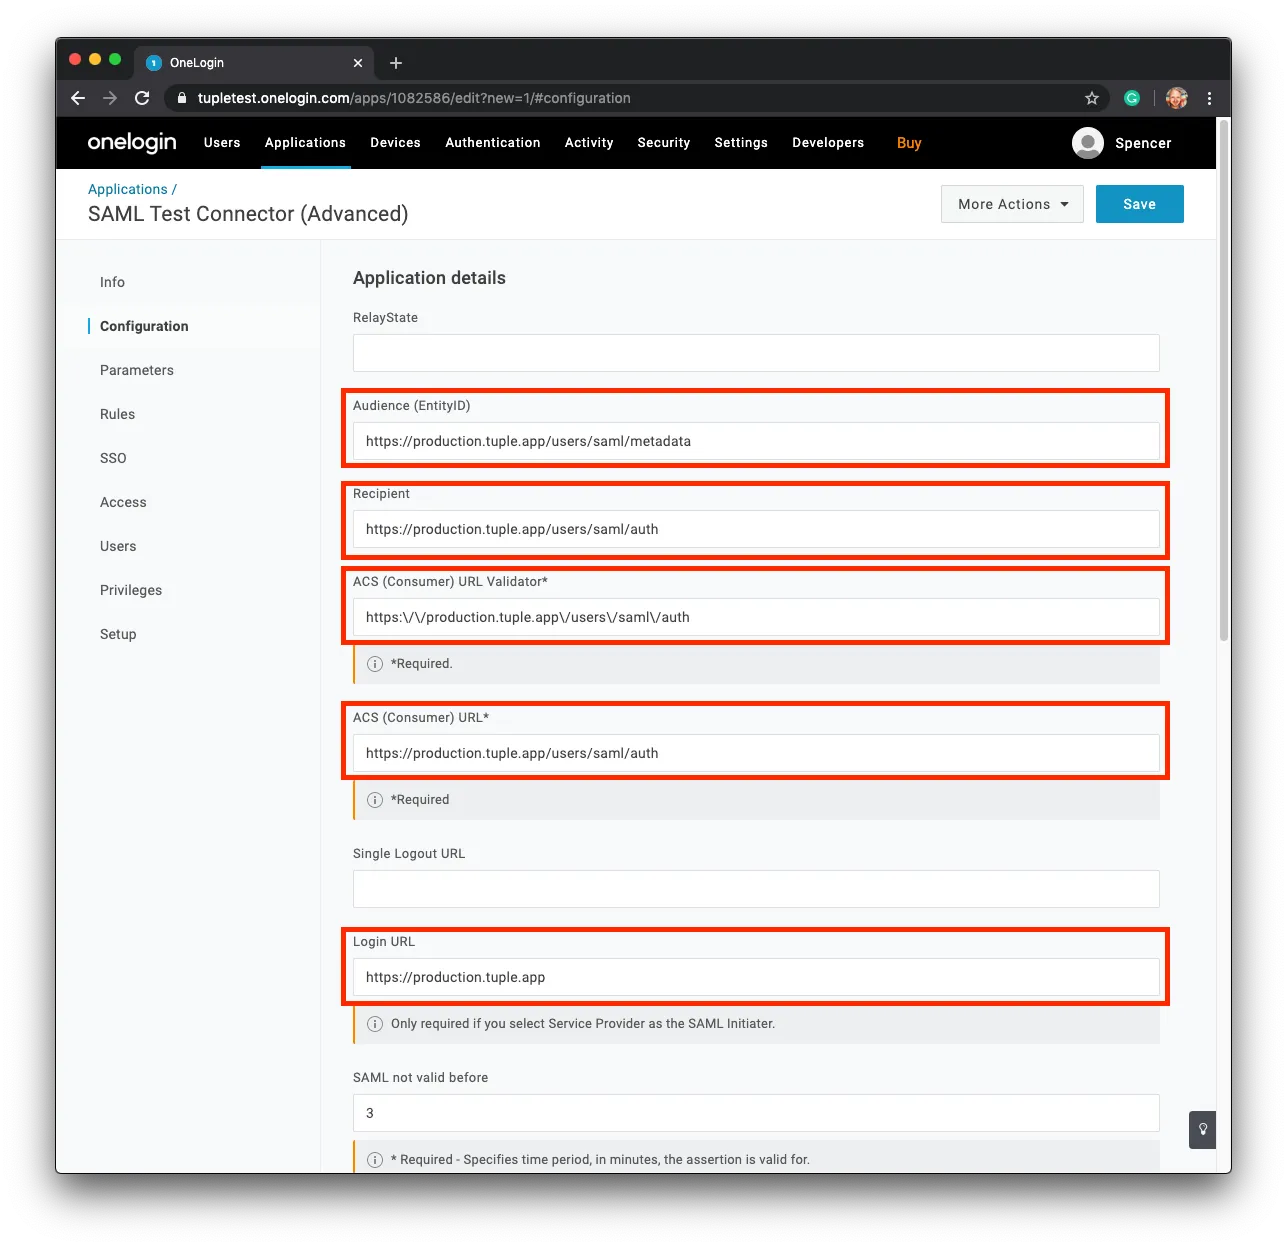This screenshot has height=1247, width=1287.
Task: Click the info icon below ACS Consumer URL Validator
Action: pos(374,663)
